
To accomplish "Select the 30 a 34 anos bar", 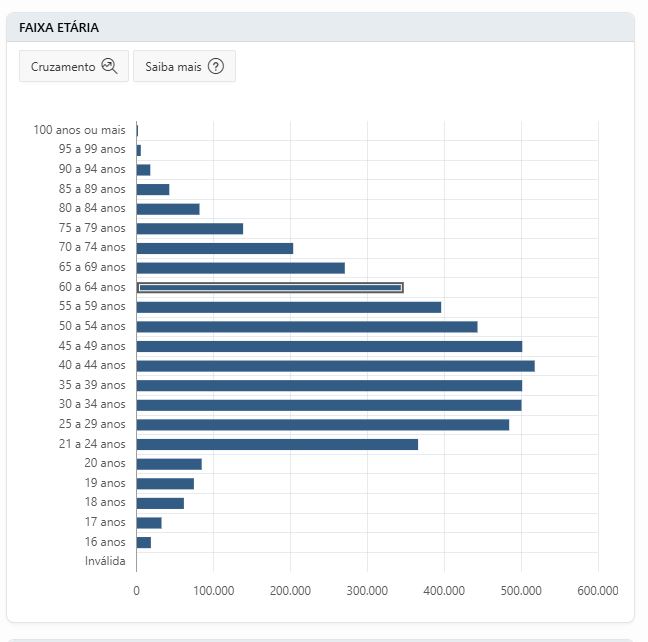I will (329, 405).
